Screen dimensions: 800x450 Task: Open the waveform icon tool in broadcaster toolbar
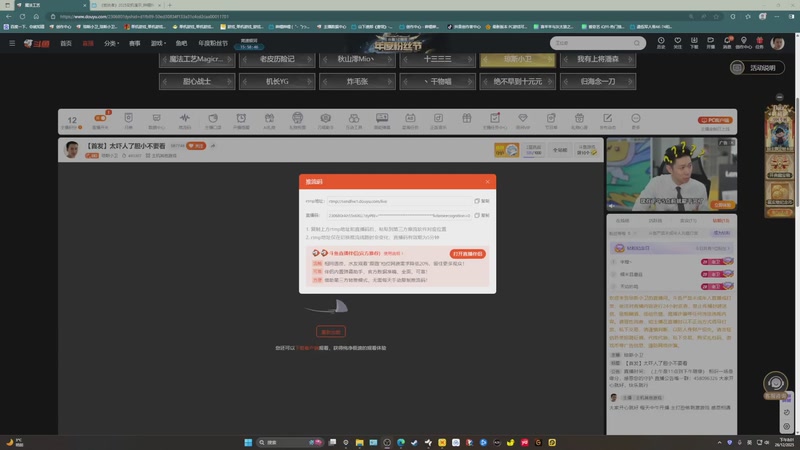[185, 120]
